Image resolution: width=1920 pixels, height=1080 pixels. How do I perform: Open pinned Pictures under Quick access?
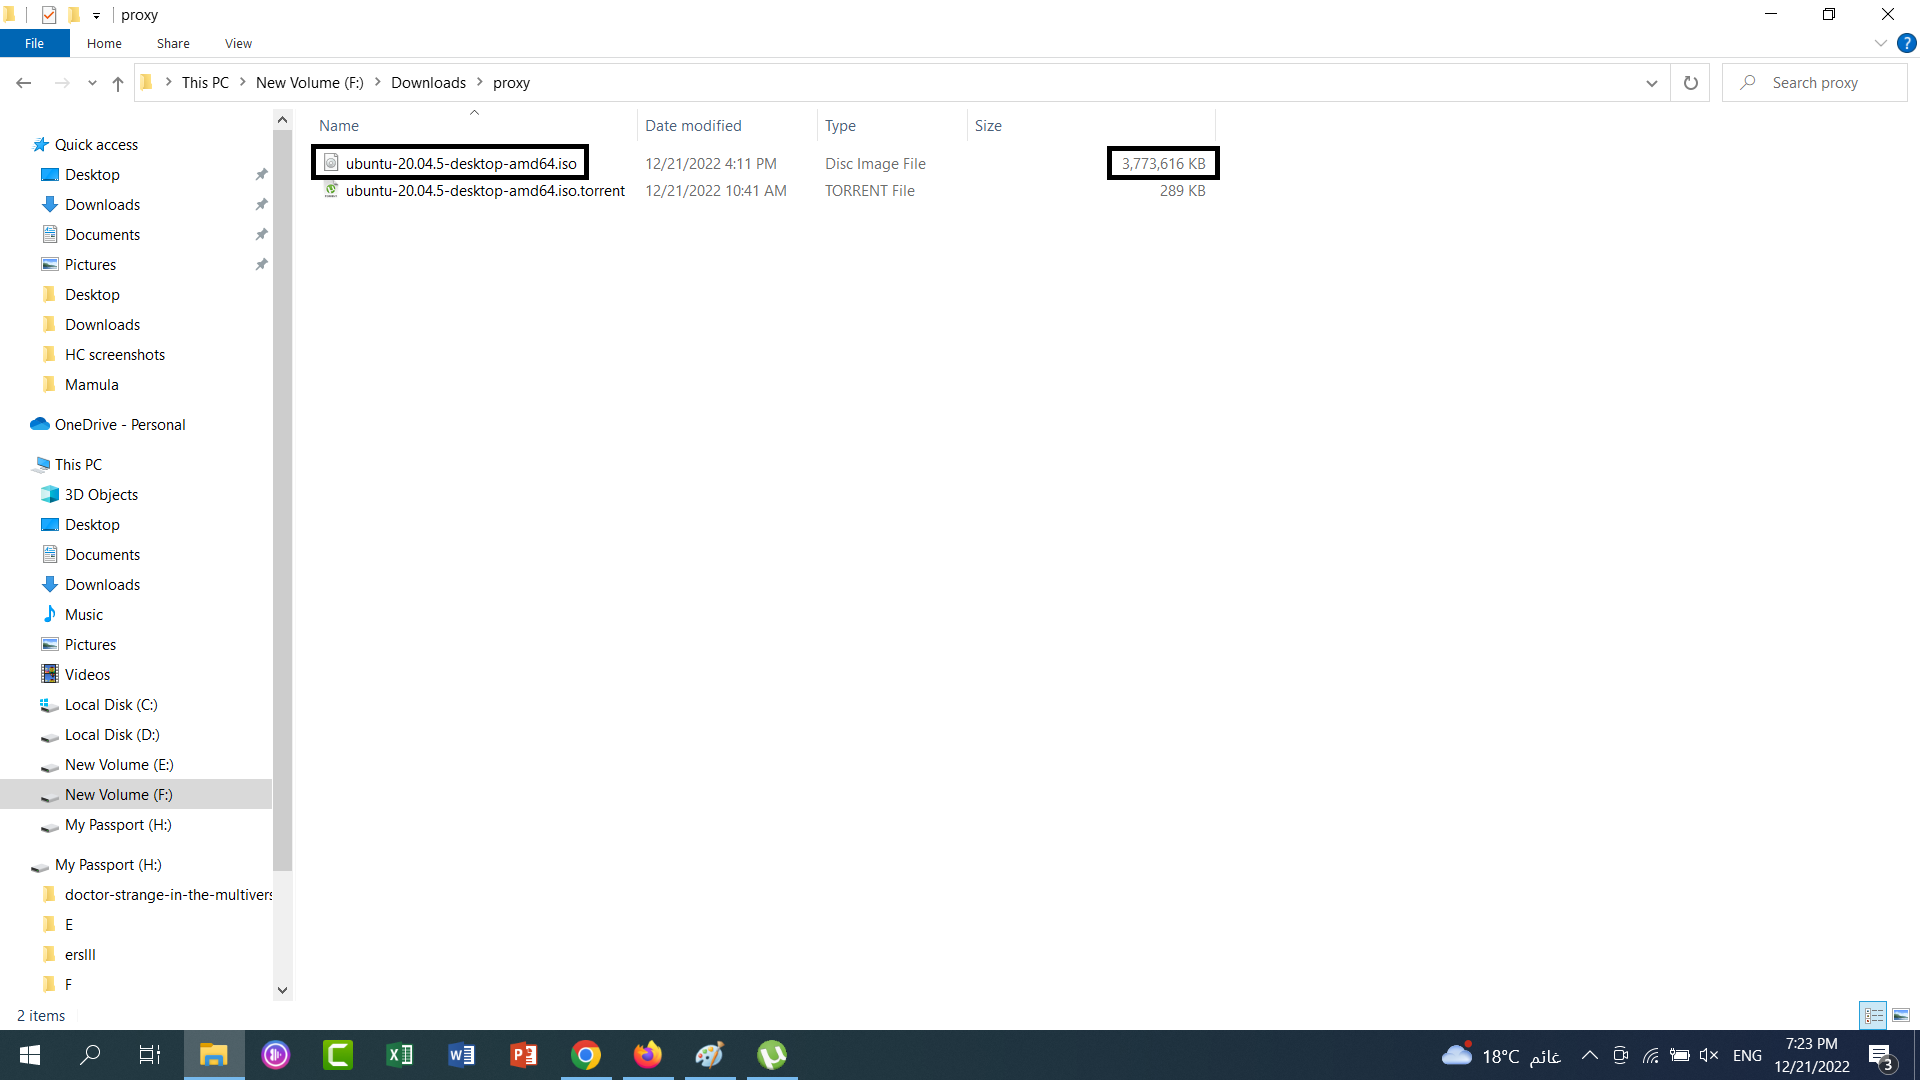tap(90, 265)
